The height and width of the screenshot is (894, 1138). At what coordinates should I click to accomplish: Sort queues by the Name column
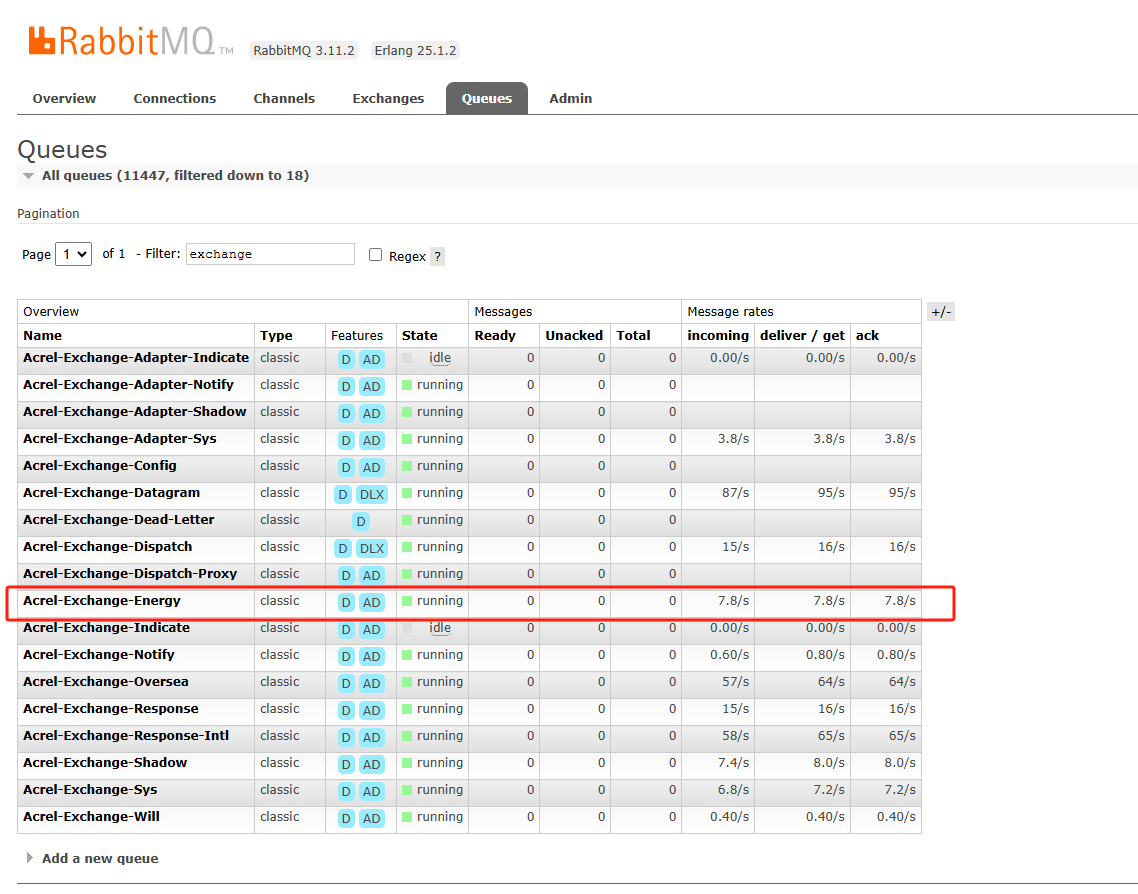[43, 336]
